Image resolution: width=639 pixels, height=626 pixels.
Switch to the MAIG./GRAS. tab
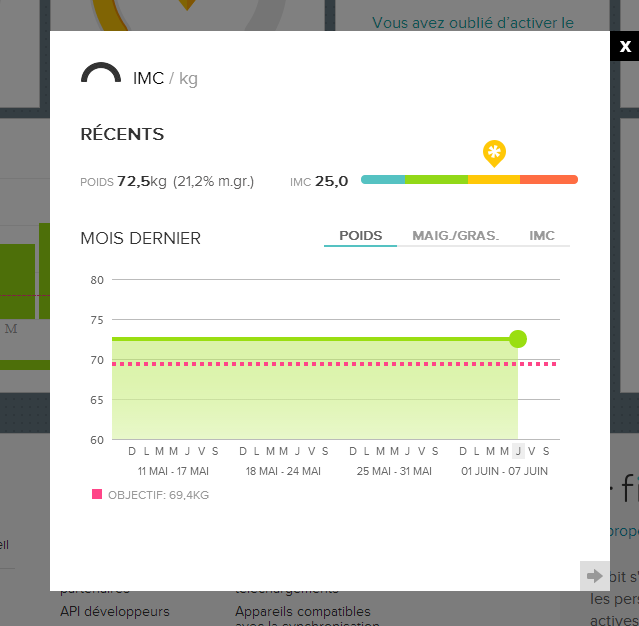[x=456, y=236]
